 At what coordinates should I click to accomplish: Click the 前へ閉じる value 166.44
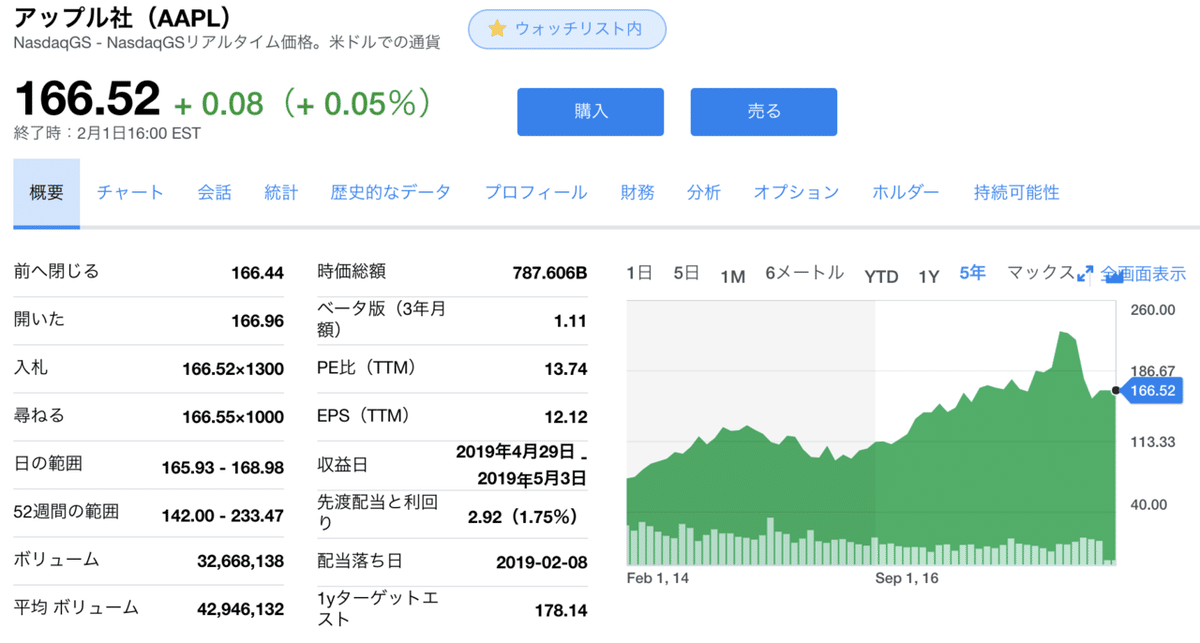tap(257, 273)
